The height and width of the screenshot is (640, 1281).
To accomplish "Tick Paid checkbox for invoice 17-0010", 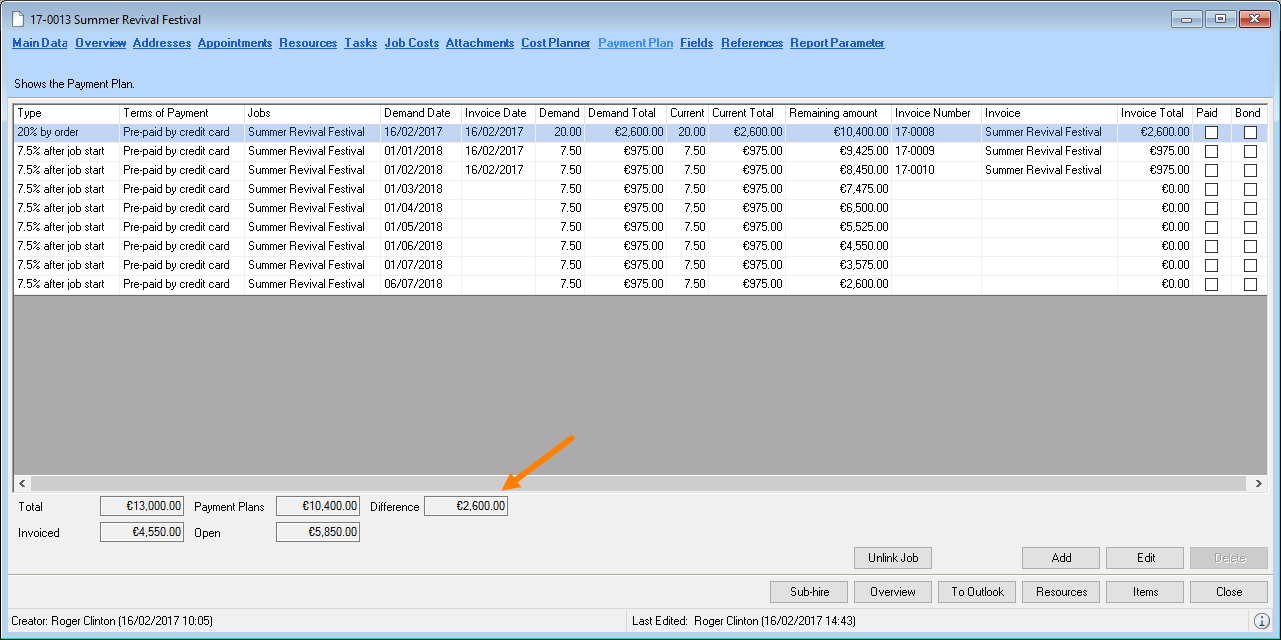I will (x=1211, y=170).
